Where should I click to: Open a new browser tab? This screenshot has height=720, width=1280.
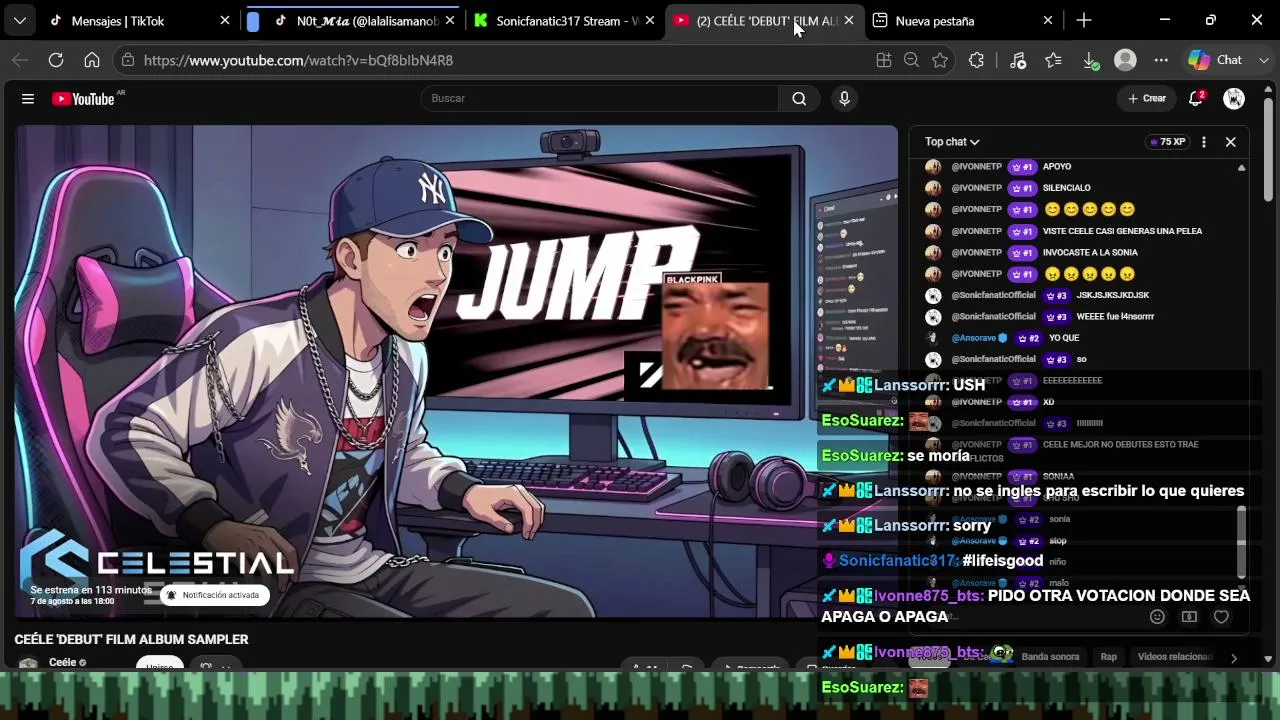click(x=1084, y=20)
